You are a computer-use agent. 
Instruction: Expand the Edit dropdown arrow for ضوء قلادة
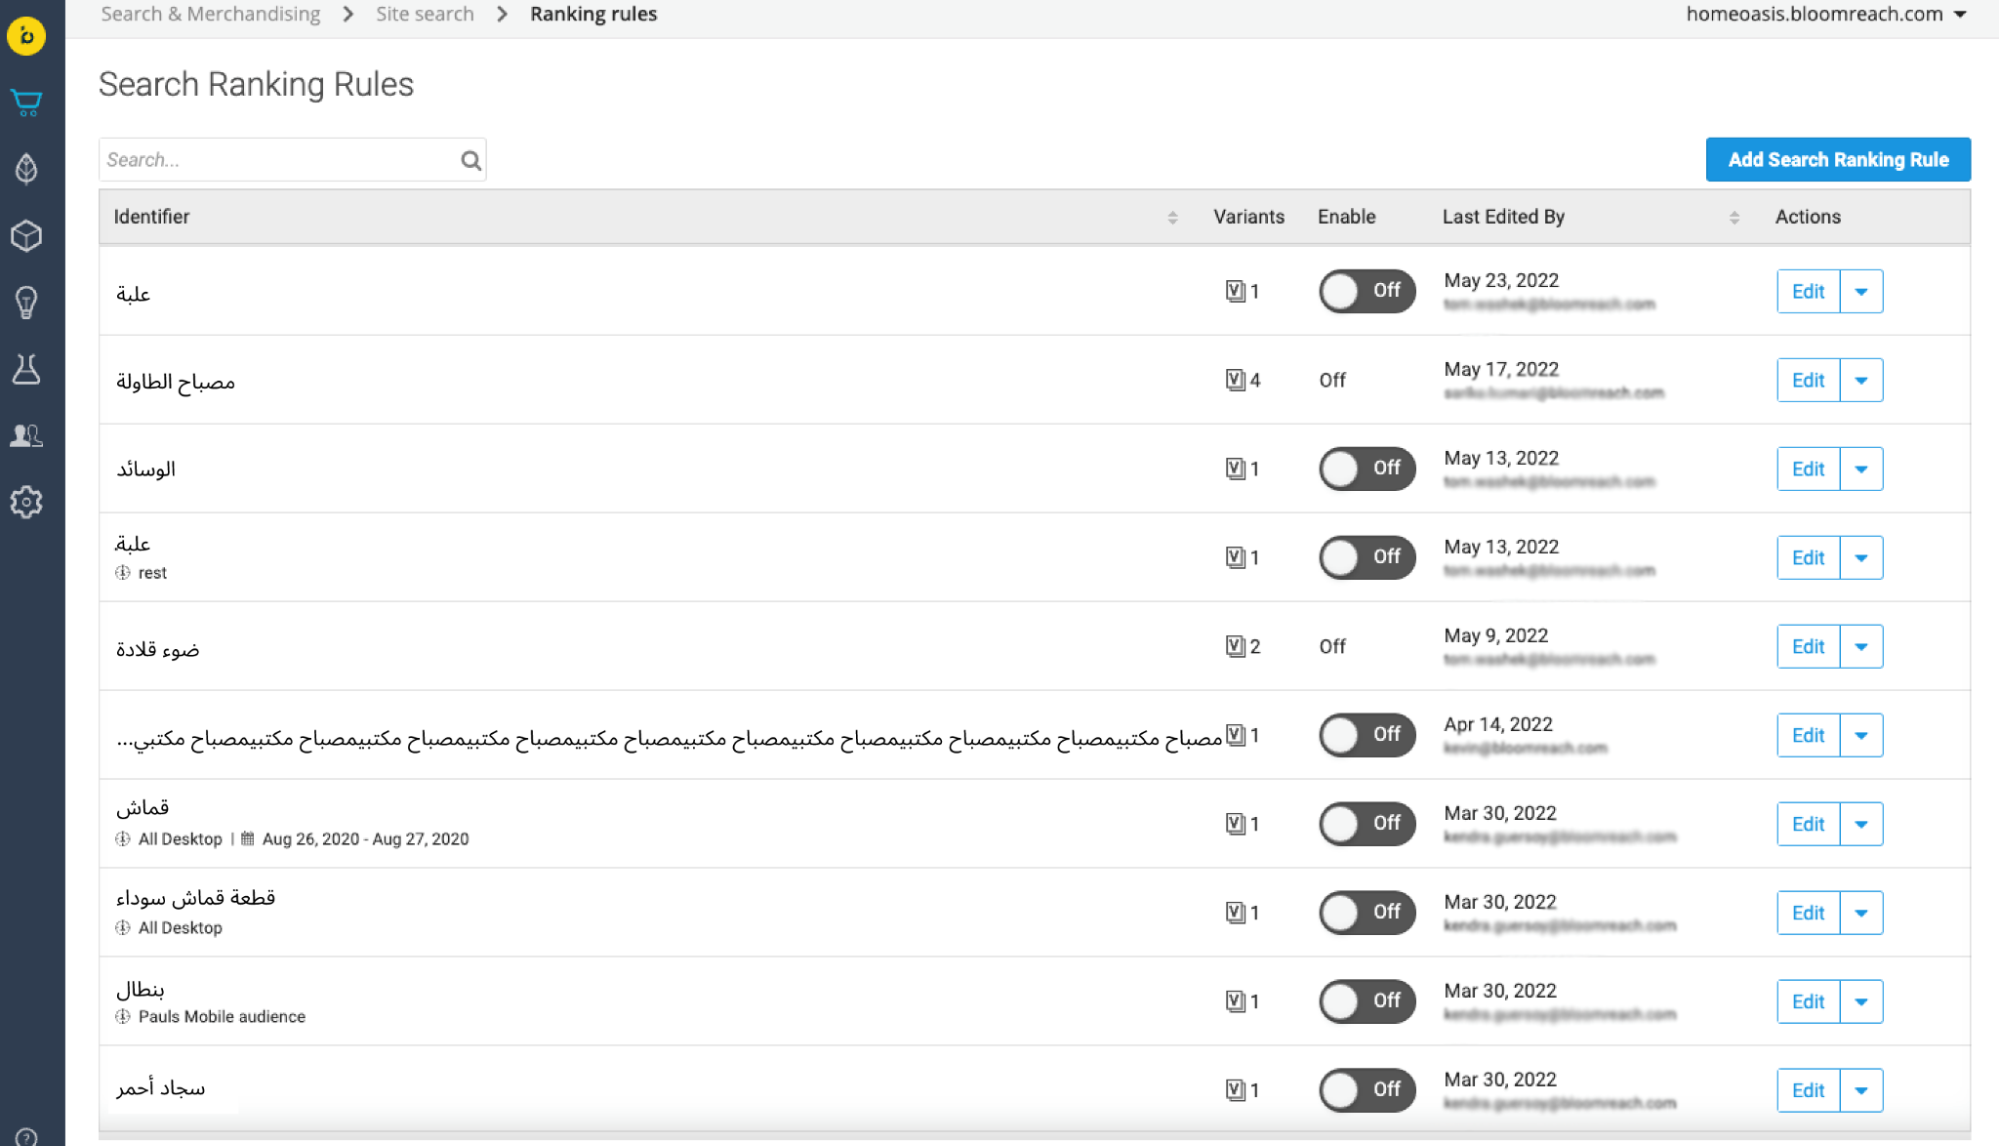1861,646
